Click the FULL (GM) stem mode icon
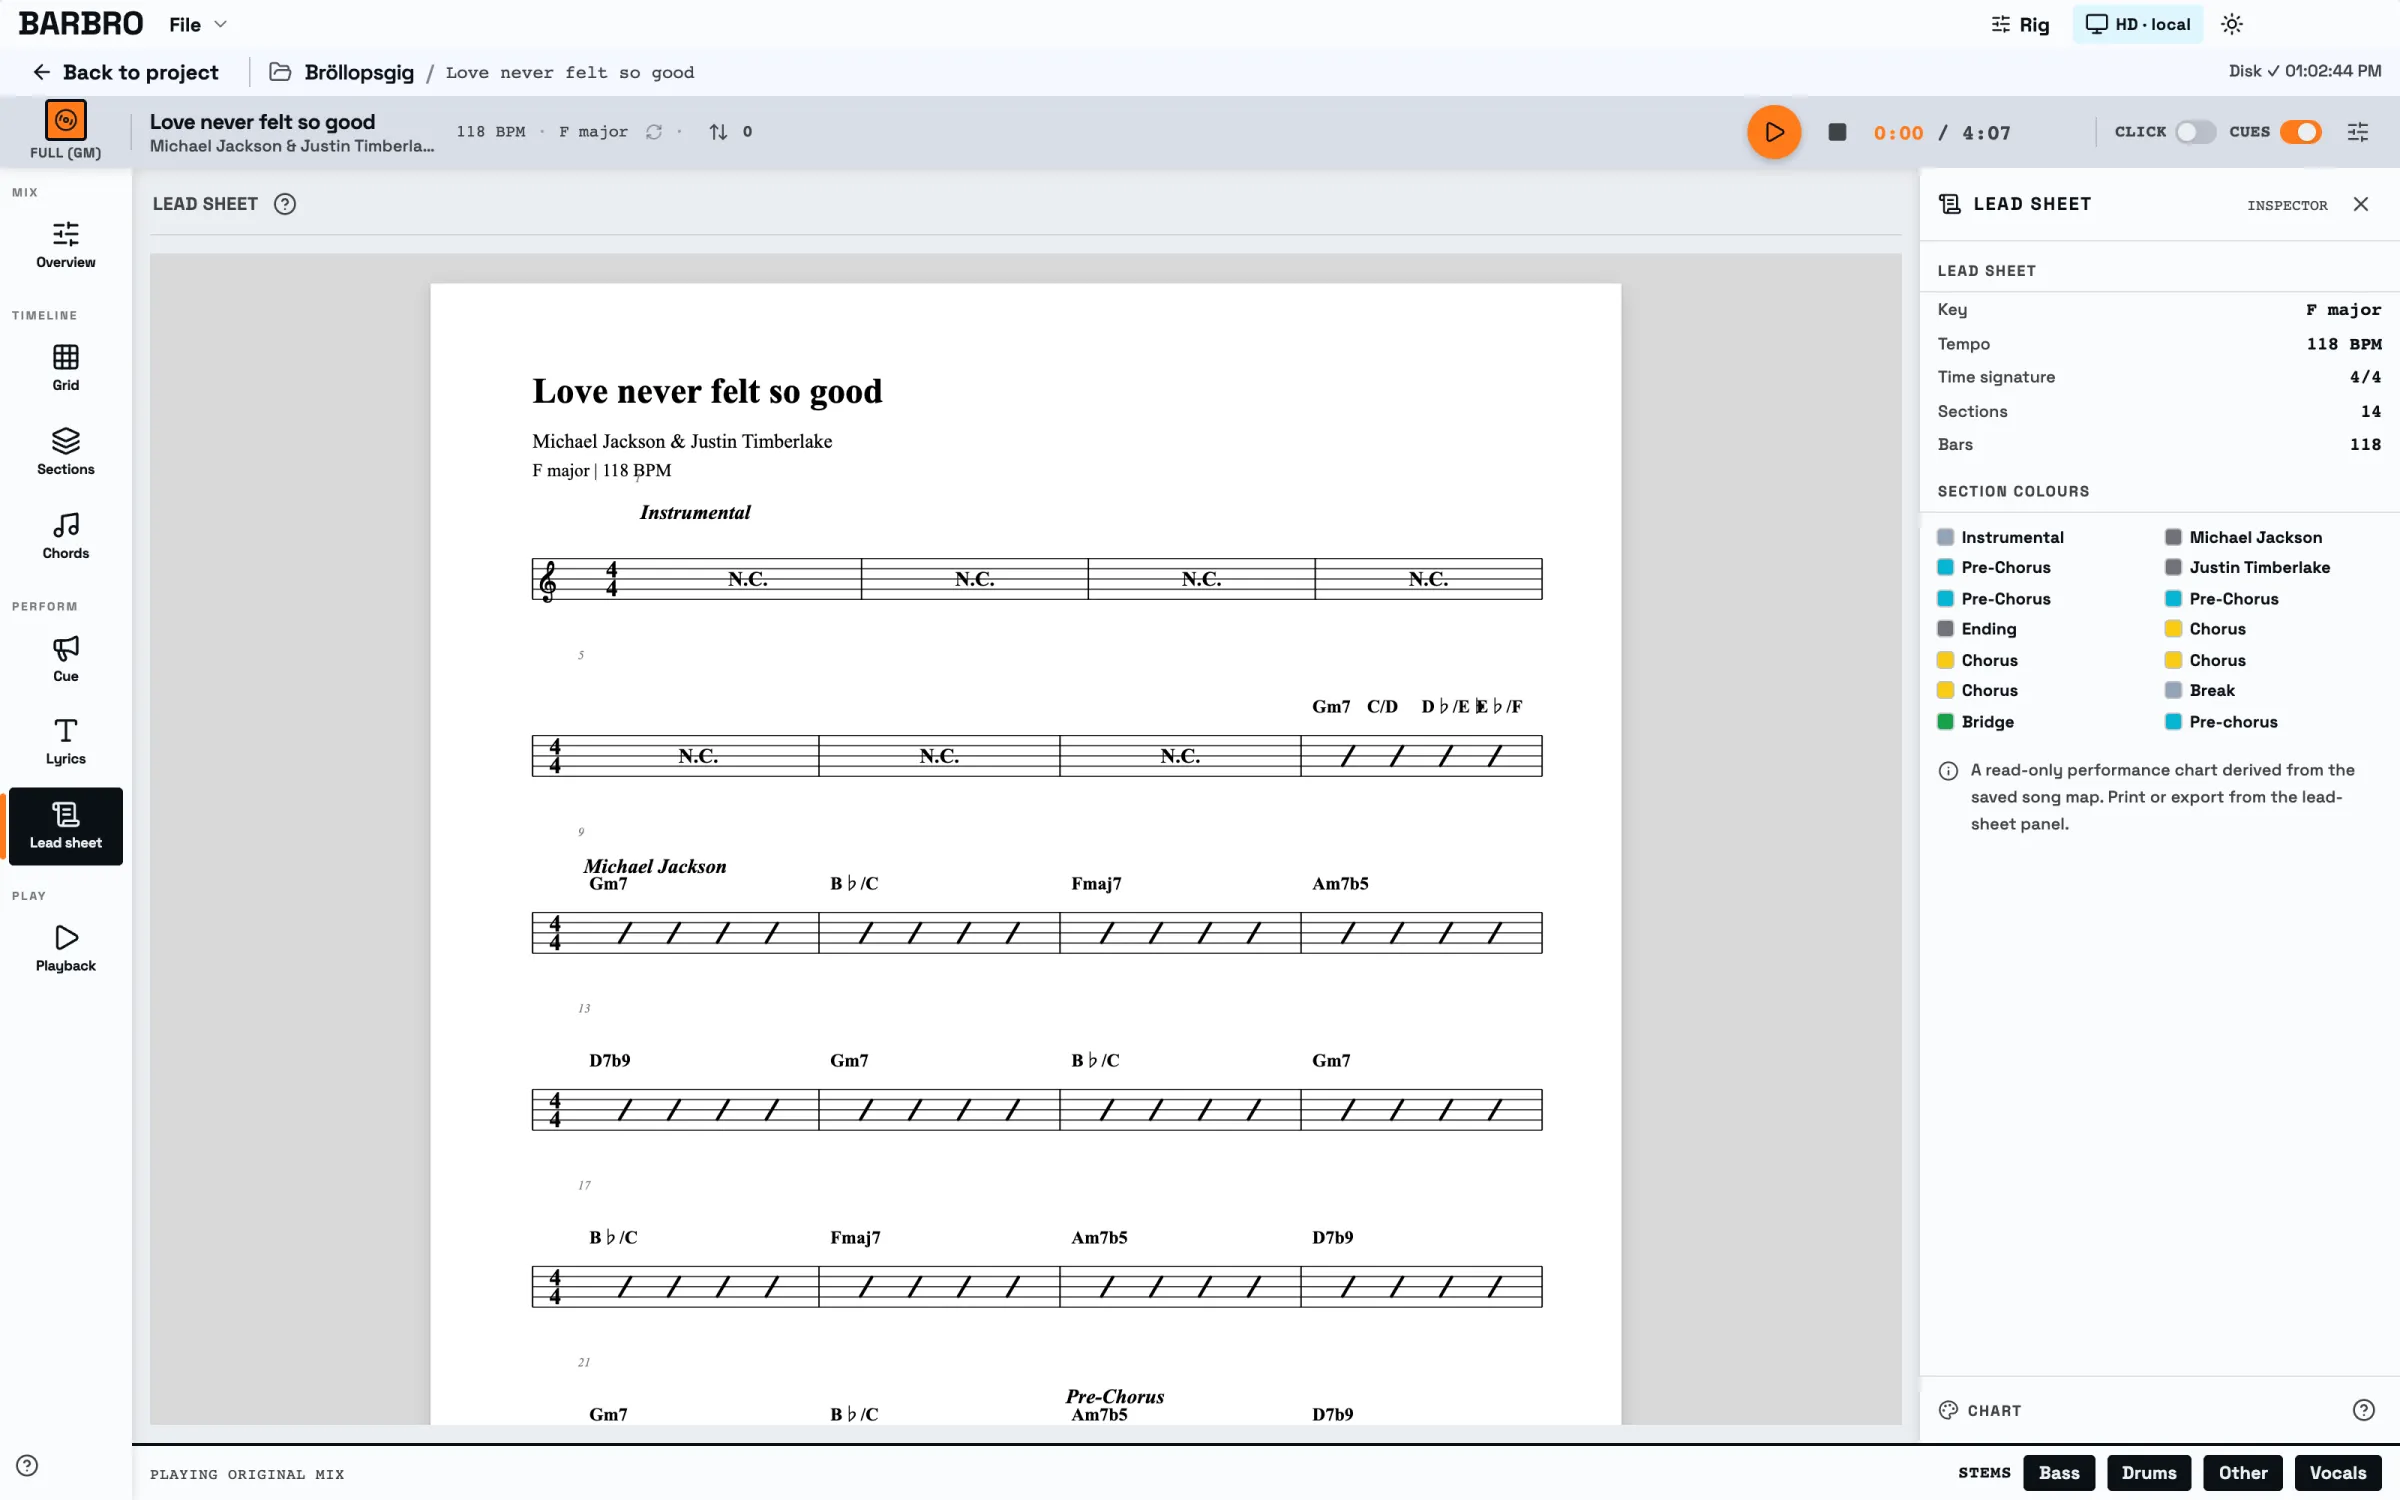The image size is (2400, 1500). pyautogui.click(x=65, y=120)
